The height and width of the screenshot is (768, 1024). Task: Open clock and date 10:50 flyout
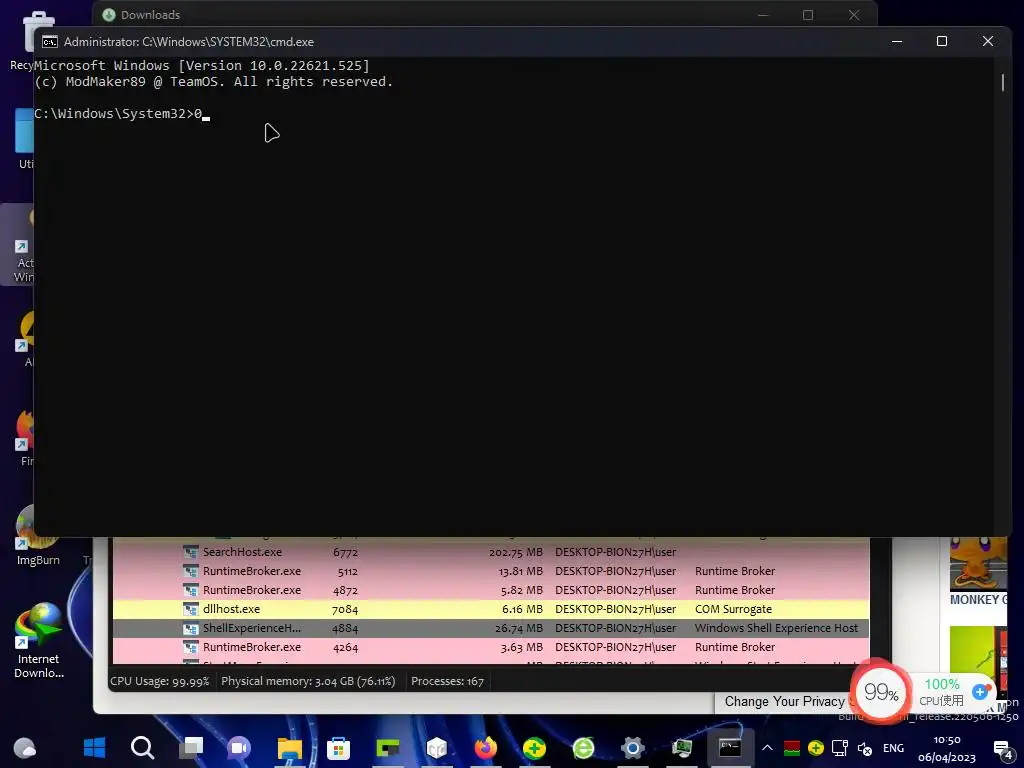pos(946,748)
